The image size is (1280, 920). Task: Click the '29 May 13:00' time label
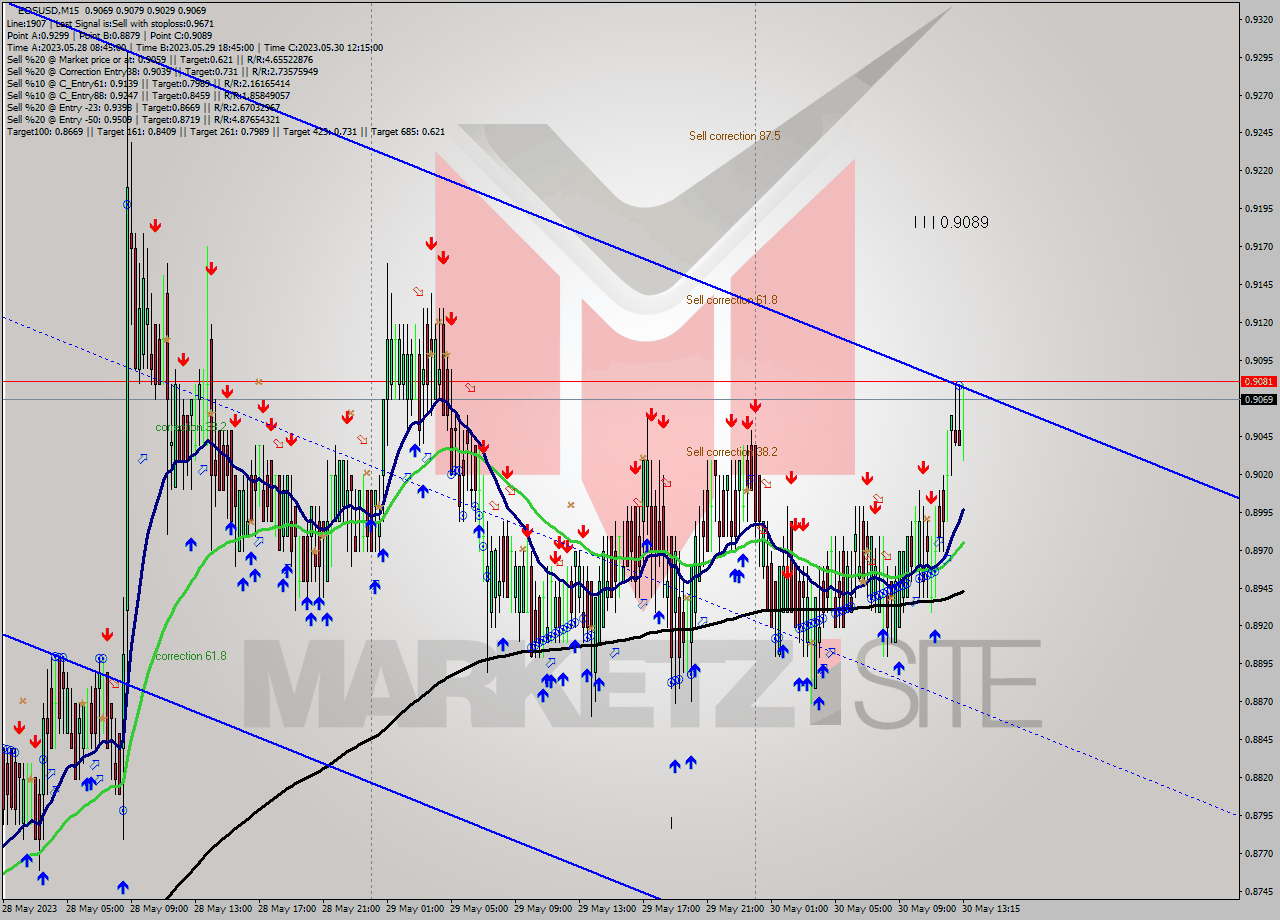(607, 909)
